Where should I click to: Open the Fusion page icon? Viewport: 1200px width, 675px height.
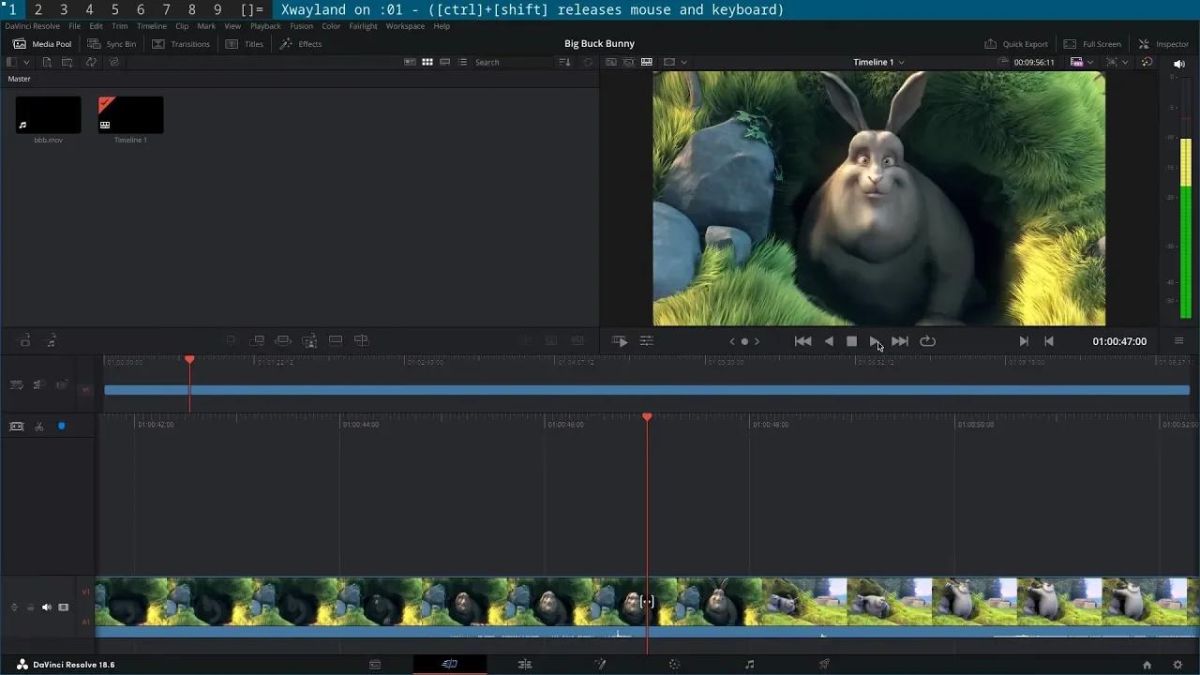click(x=600, y=664)
